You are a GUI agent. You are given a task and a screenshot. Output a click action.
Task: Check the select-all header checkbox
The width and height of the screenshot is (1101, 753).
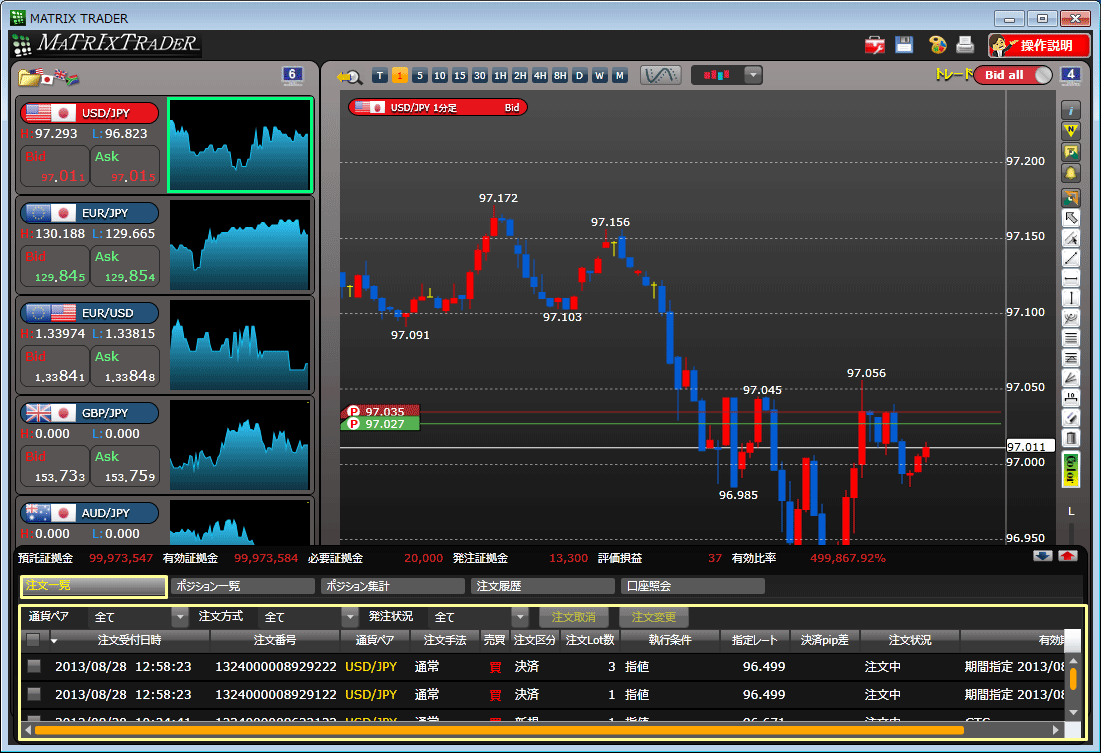pos(33,640)
